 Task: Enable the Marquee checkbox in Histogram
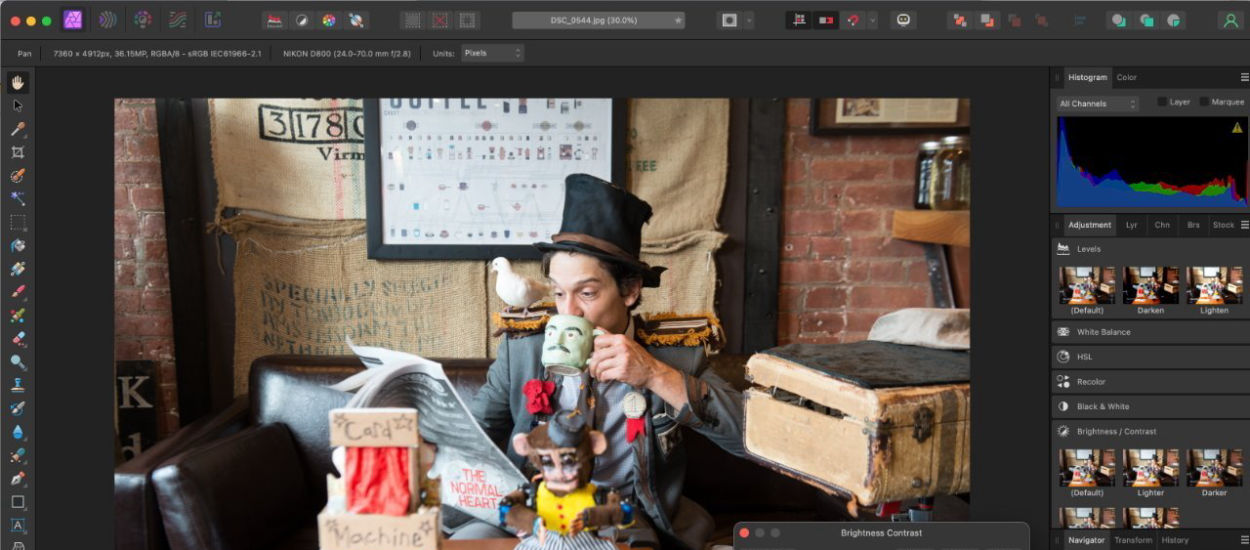pyautogui.click(x=1204, y=102)
